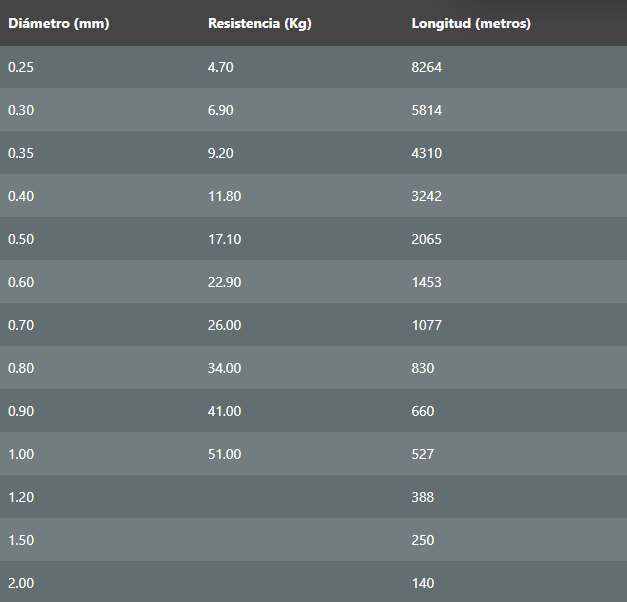Select the 6.90 resistance cell
The width and height of the screenshot is (627, 602).
(221, 110)
